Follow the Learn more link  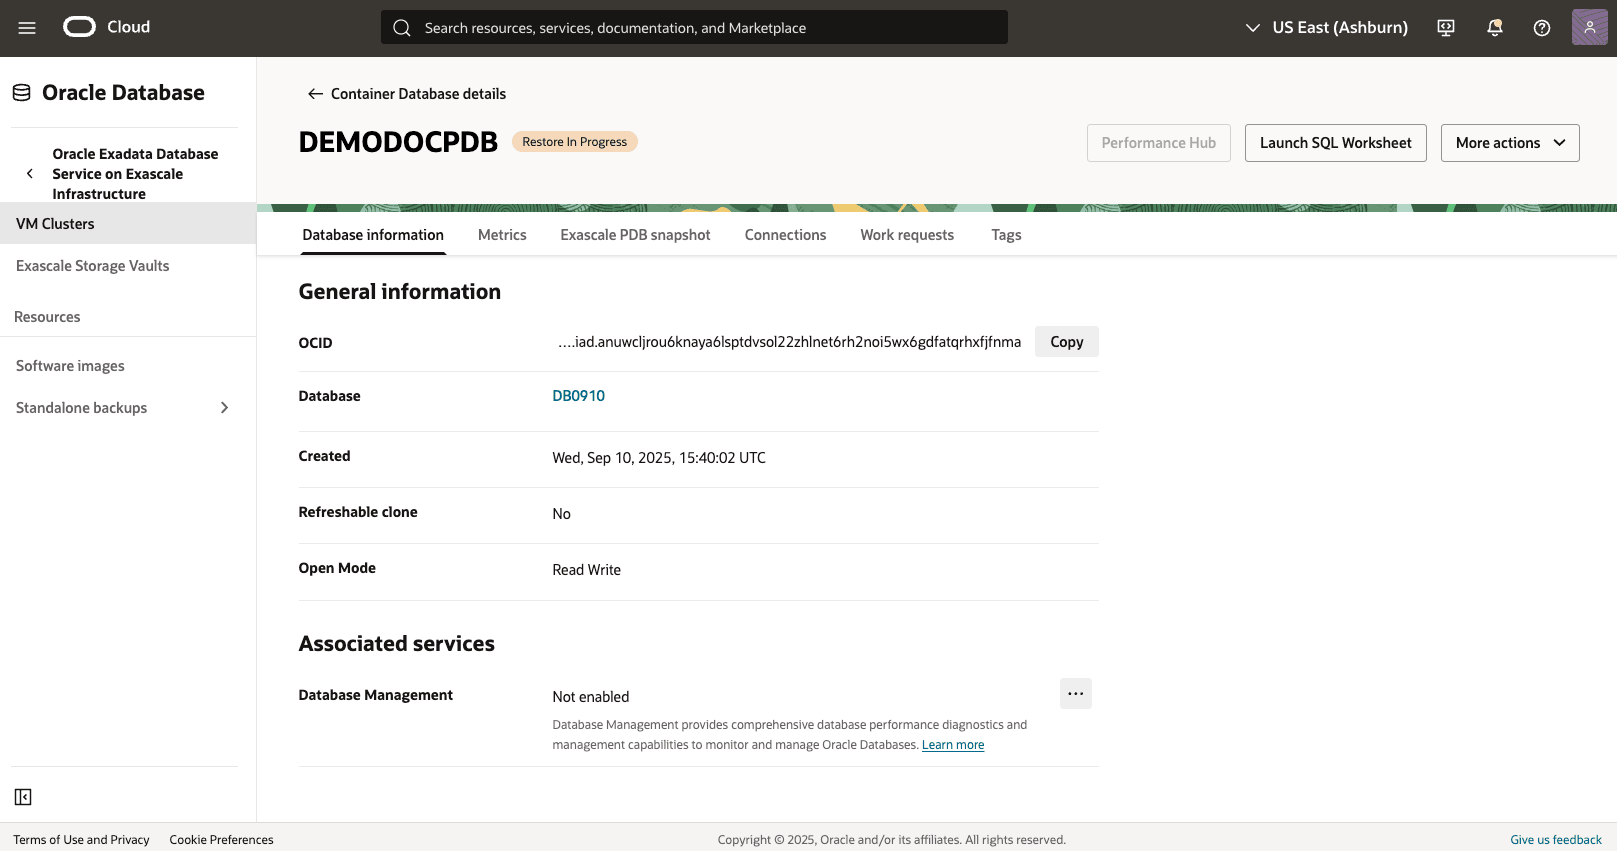(x=953, y=745)
